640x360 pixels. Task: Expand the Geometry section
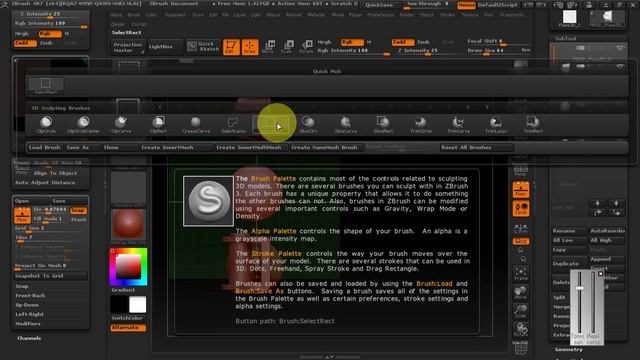point(569,349)
